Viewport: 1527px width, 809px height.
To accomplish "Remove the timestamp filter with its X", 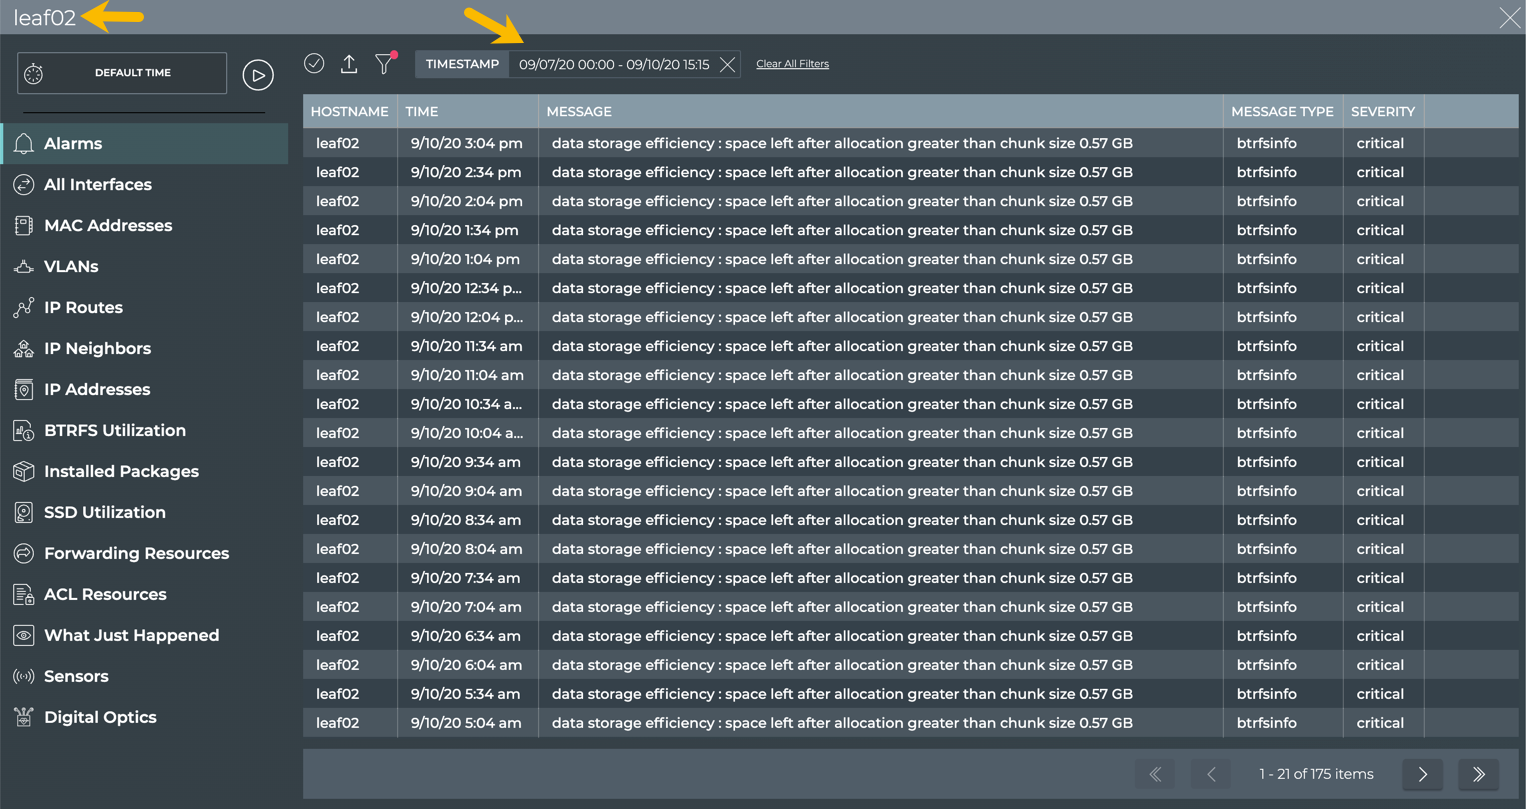I will (727, 65).
